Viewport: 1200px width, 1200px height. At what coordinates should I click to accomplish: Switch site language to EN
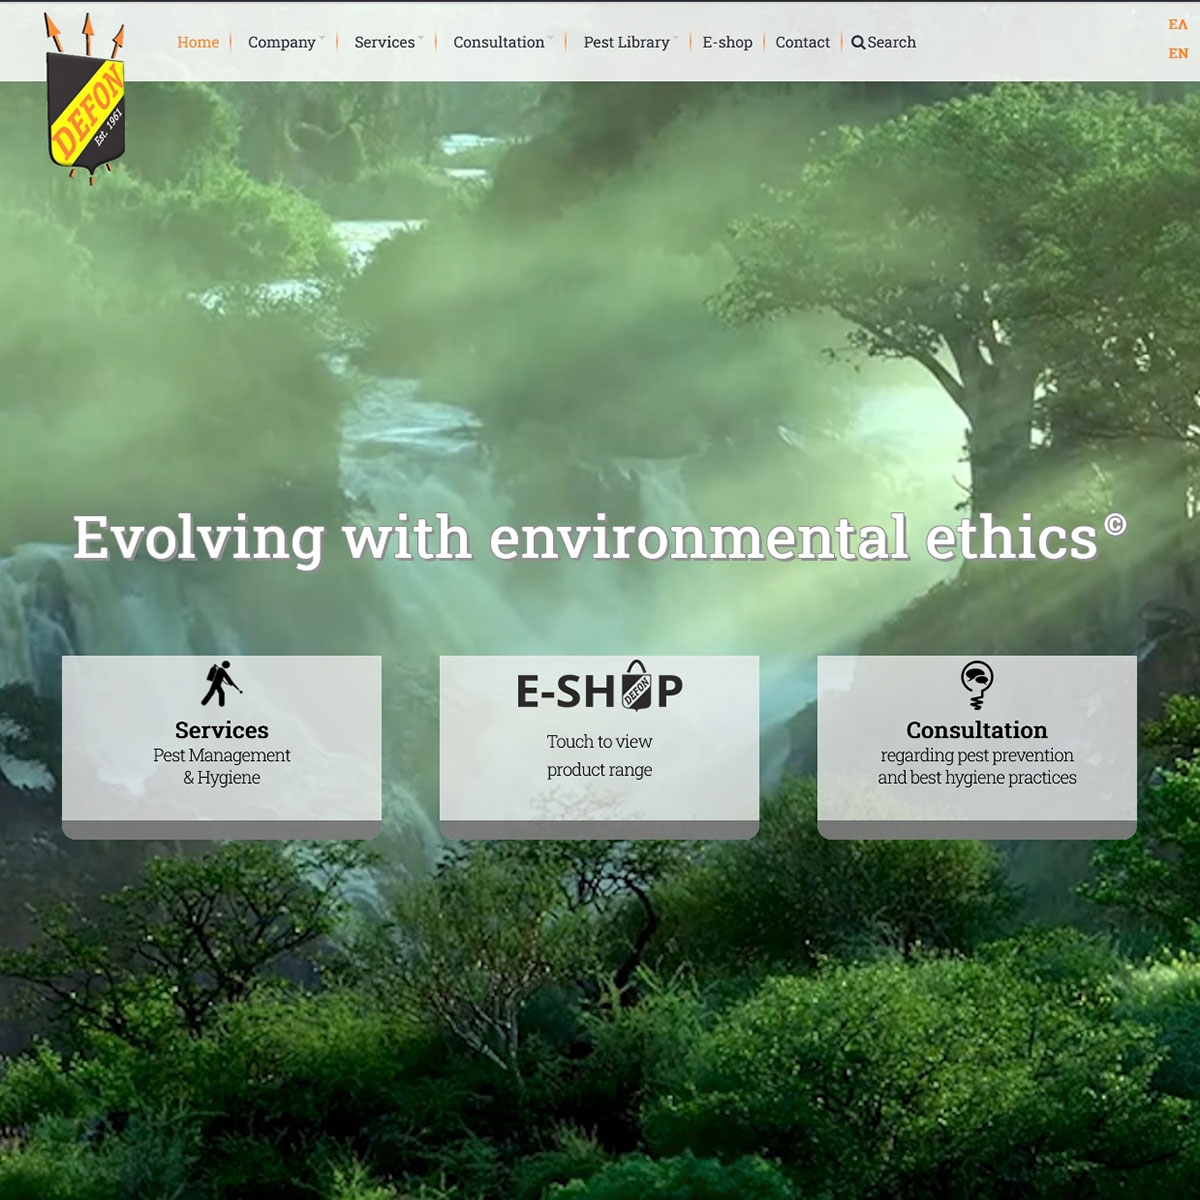pos(1178,54)
